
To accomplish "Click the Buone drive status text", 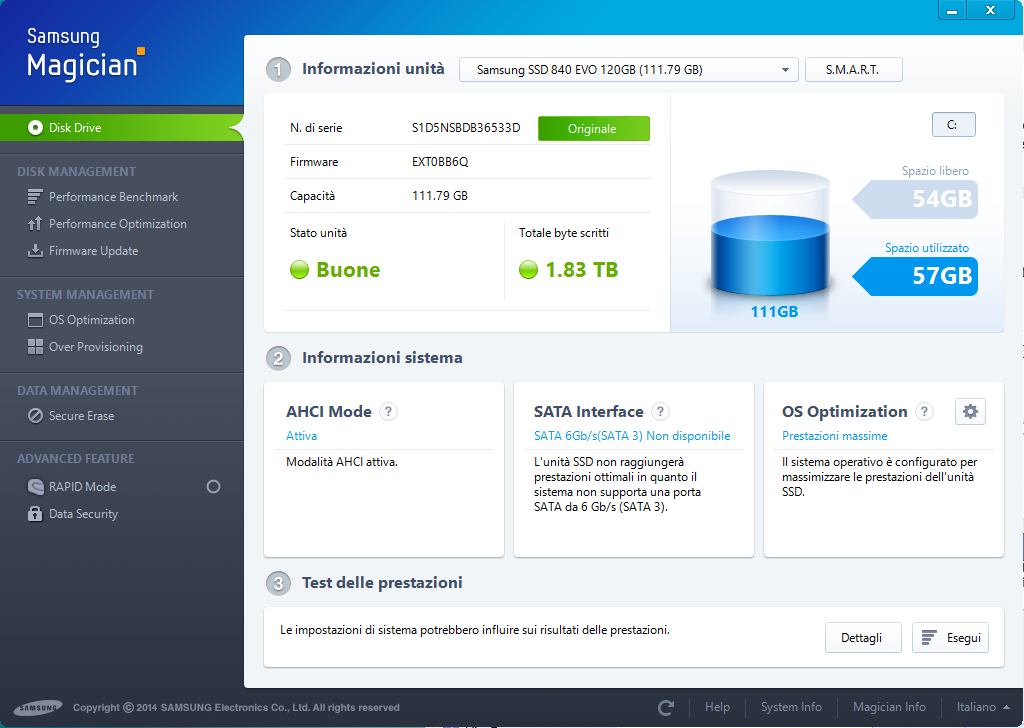I will (x=348, y=270).
